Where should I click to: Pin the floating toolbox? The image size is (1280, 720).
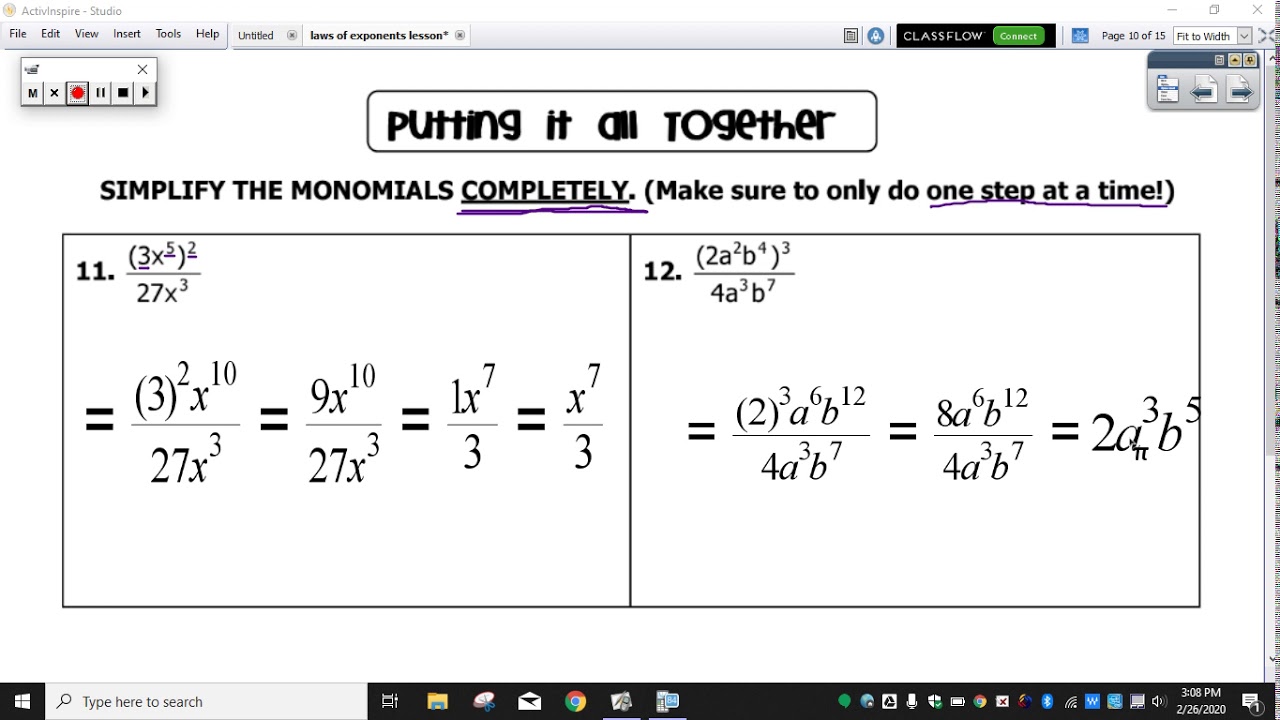click(x=1250, y=61)
